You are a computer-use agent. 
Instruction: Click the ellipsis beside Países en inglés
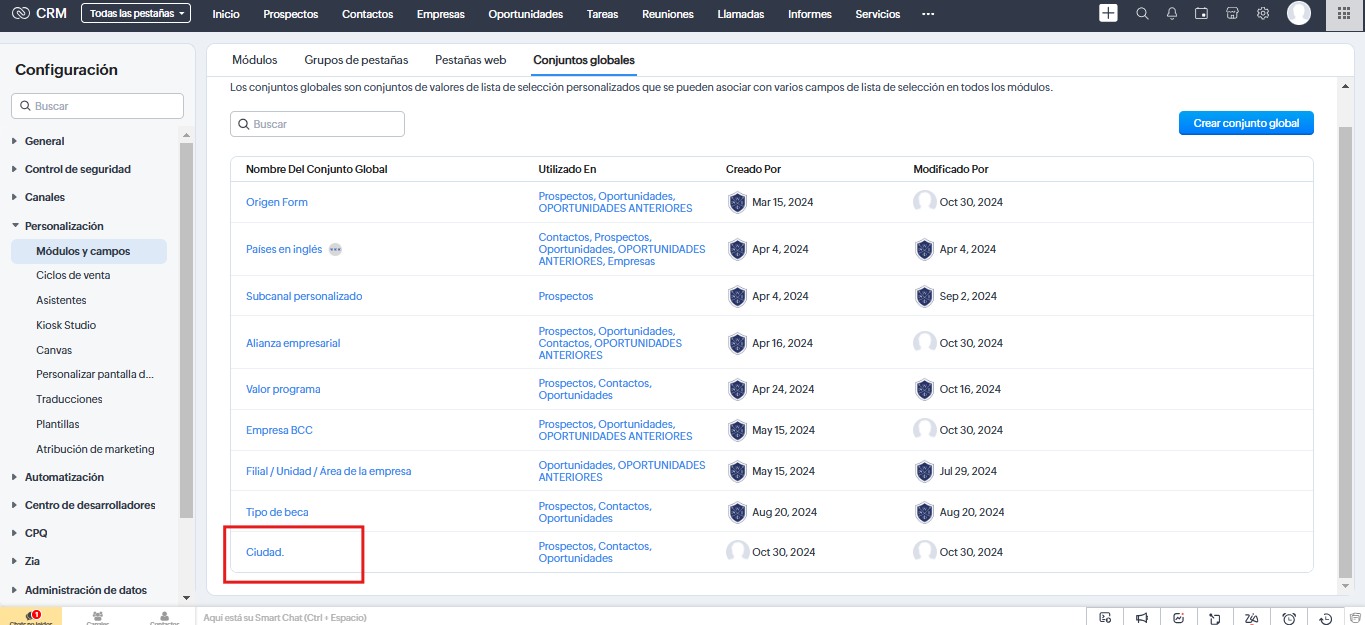335,249
